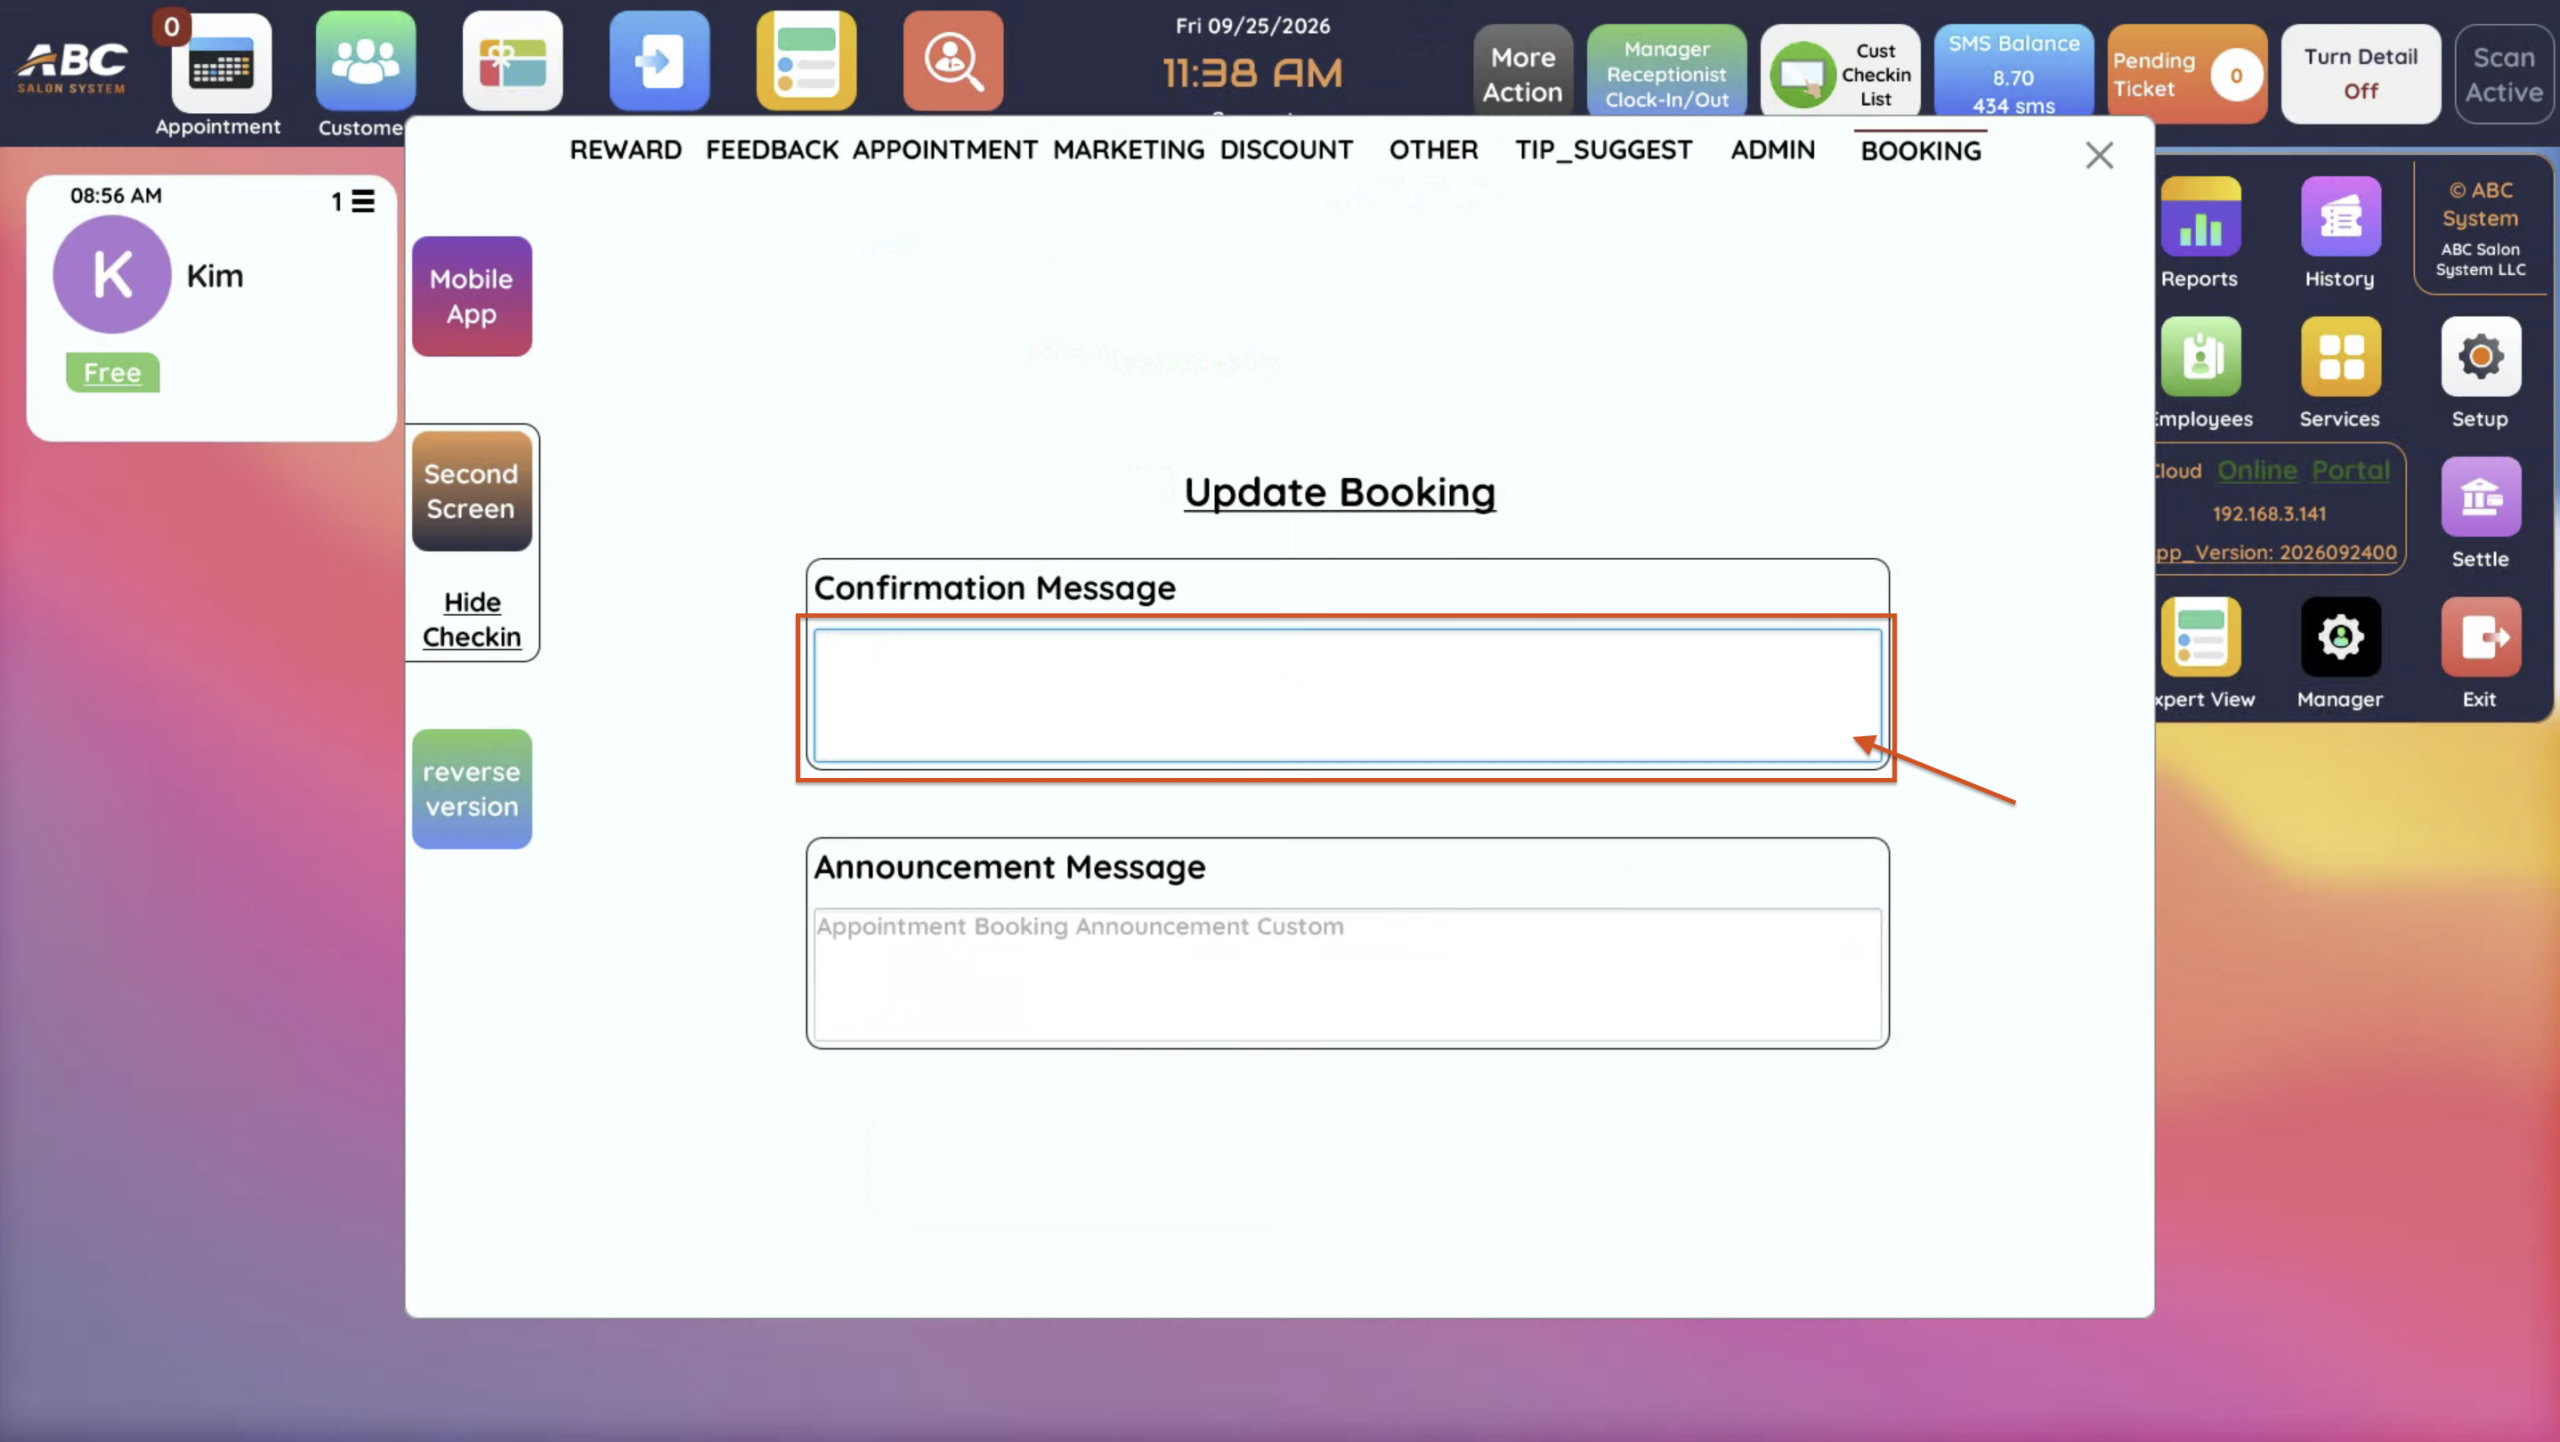Open the Cust Checkin List
Image resolution: width=2560 pixels, height=1442 pixels.
(1840, 72)
